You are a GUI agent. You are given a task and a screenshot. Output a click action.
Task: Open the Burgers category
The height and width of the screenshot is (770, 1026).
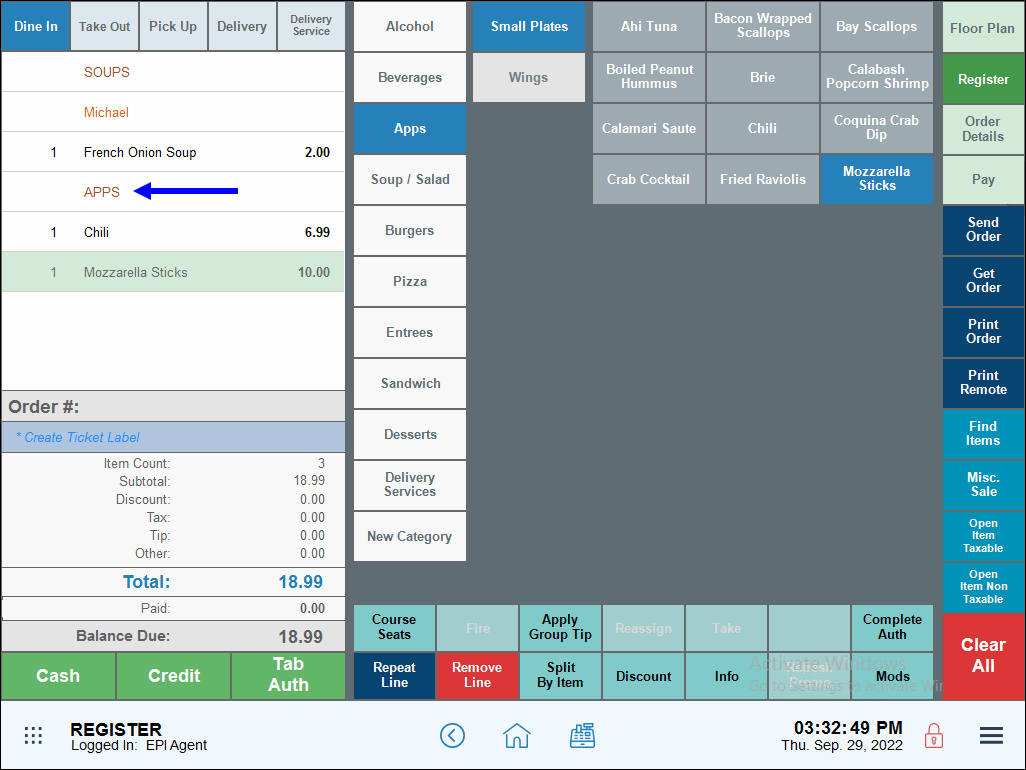click(x=410, y=230)
